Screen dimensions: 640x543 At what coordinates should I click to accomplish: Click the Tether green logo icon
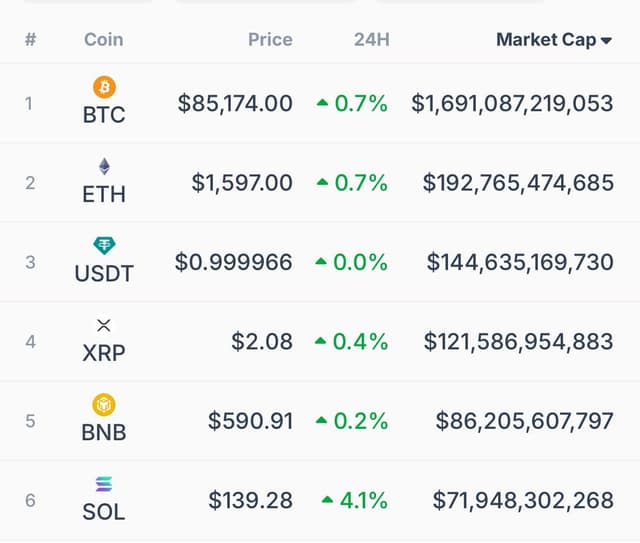104,246
